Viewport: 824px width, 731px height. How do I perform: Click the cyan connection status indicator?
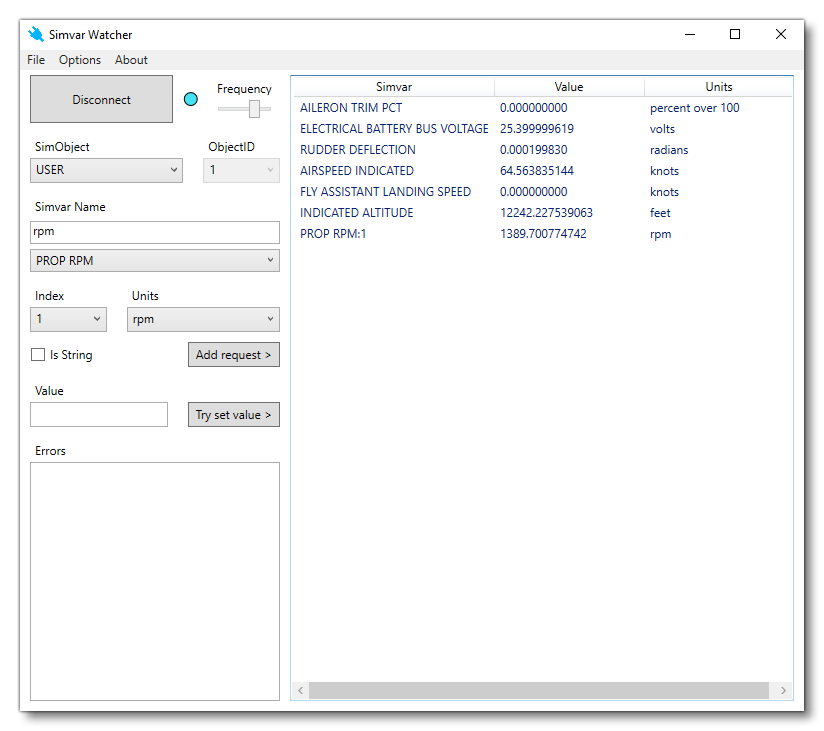(191, 99)
